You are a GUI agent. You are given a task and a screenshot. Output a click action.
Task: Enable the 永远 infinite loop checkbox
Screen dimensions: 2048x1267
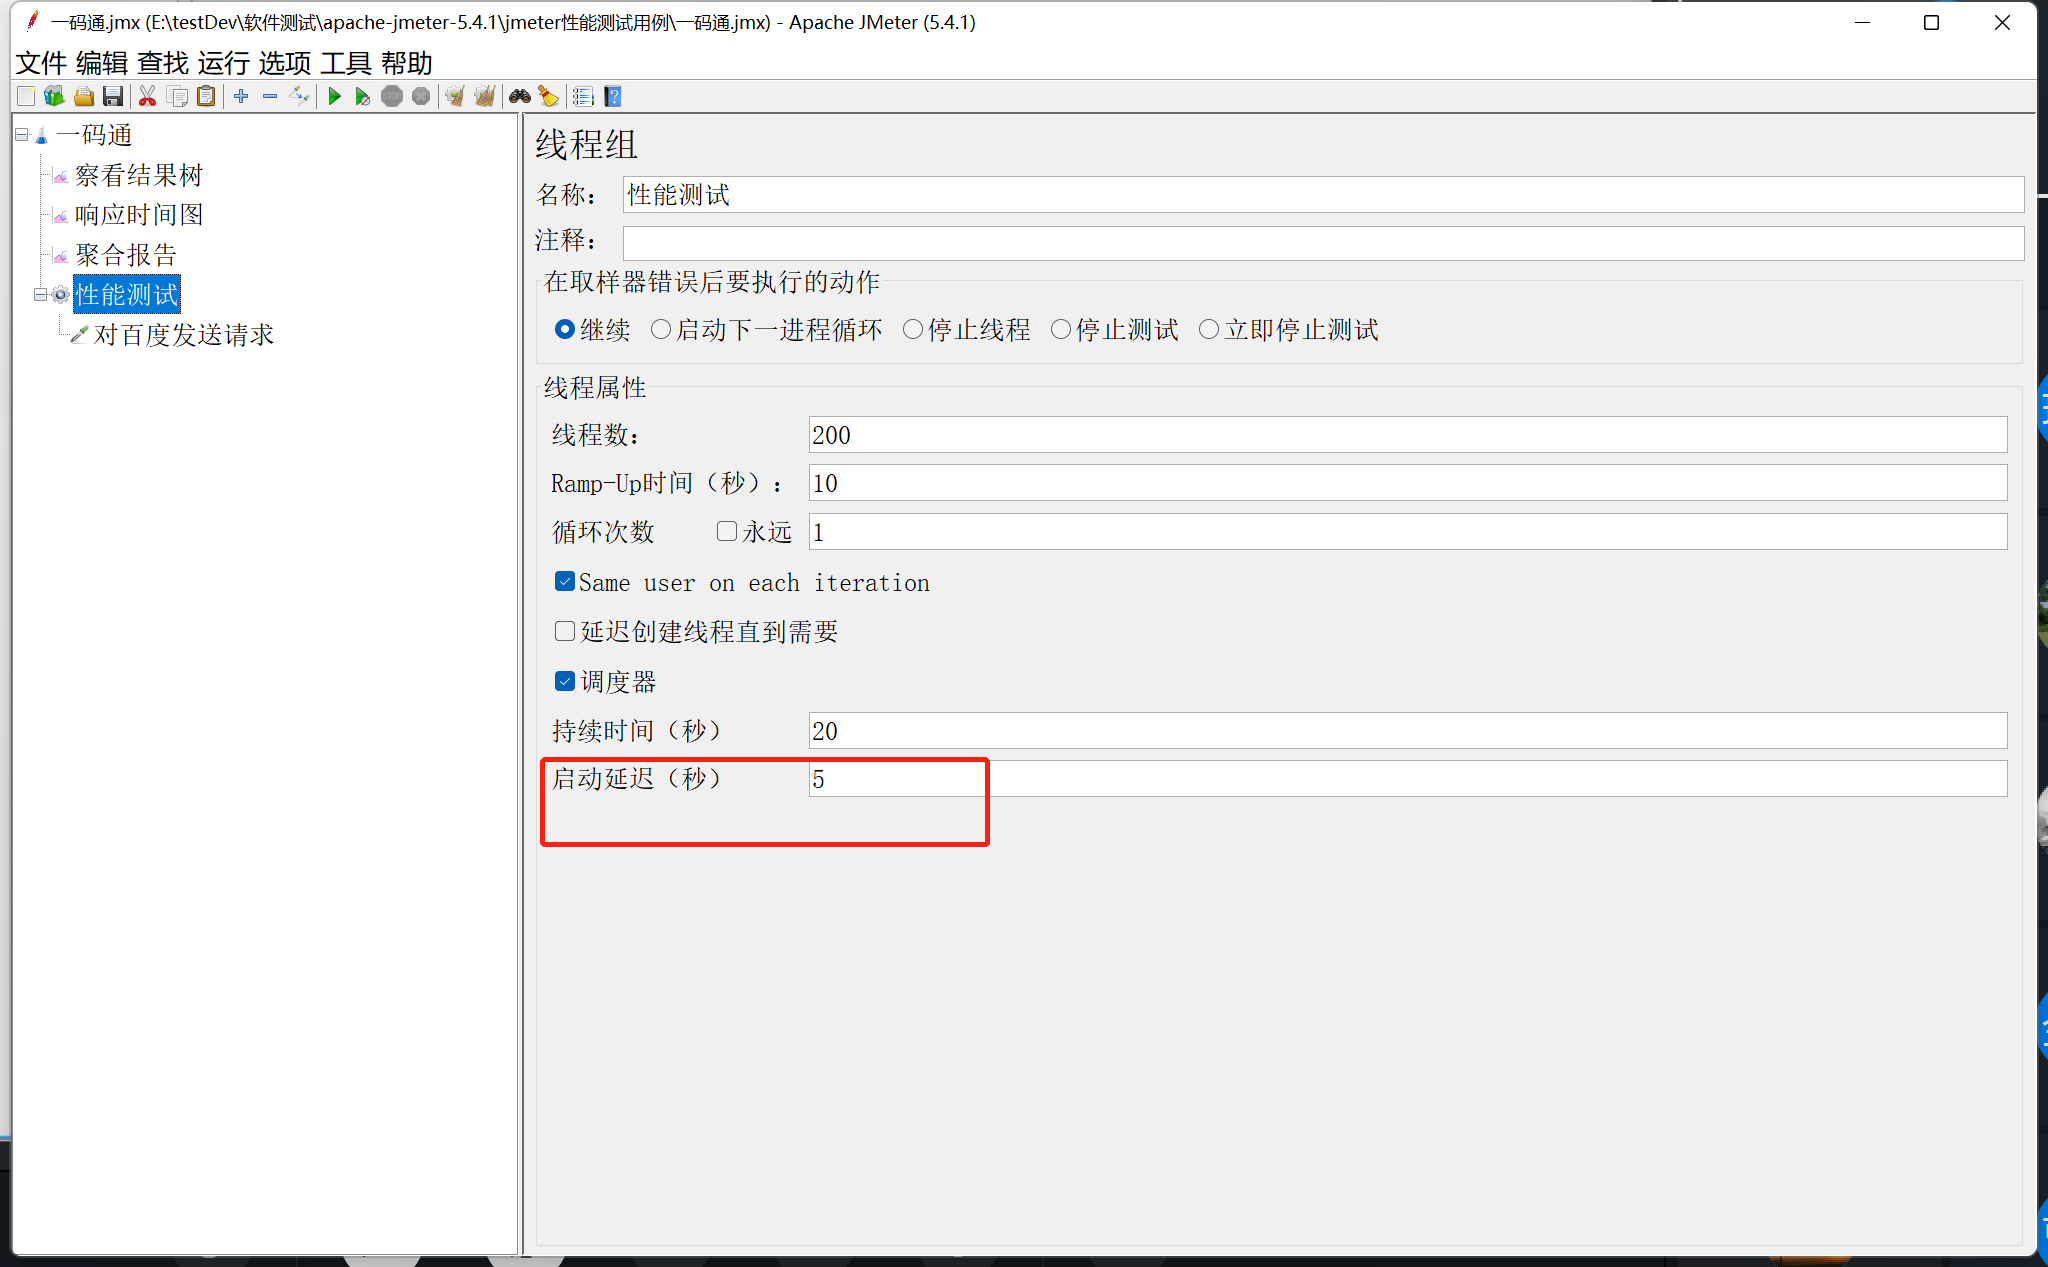click(727, 531)
